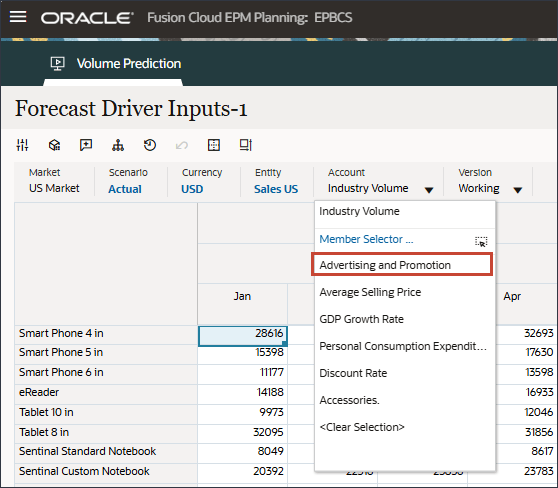This screenshot has width=558, height=488.
Task: Click the Apr cell with 32693
Action: point(527,335)
